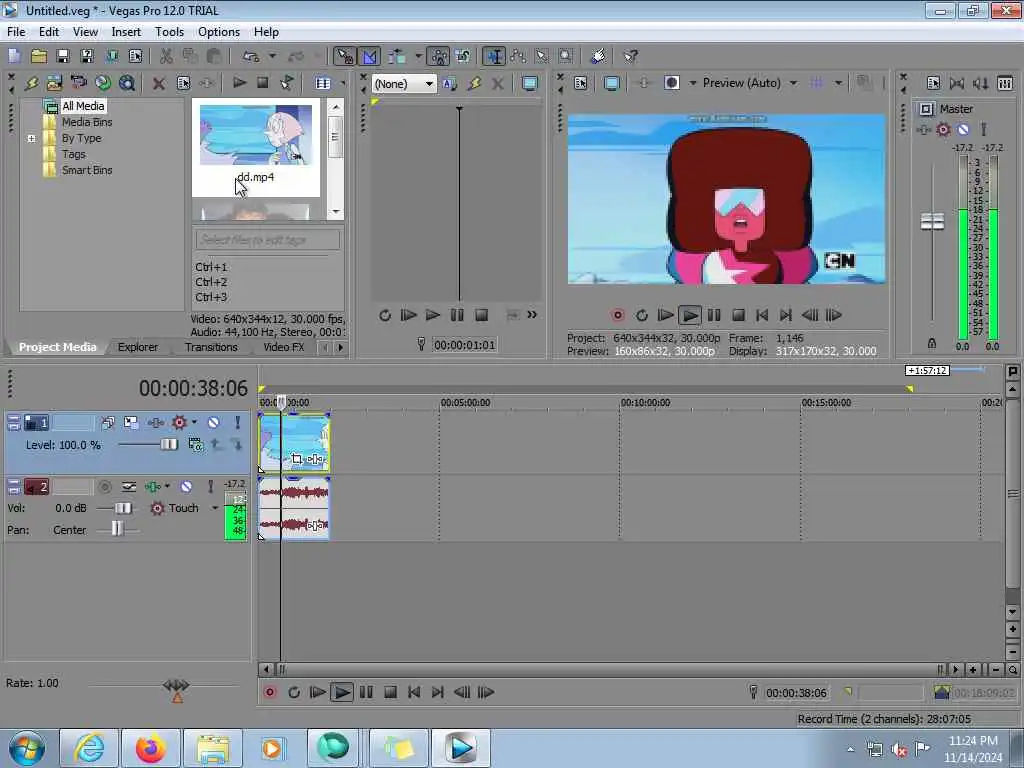The height and width of the screenshot is (768, 1024).
Task: Open the Tools menu
Action: coord(169,31)
